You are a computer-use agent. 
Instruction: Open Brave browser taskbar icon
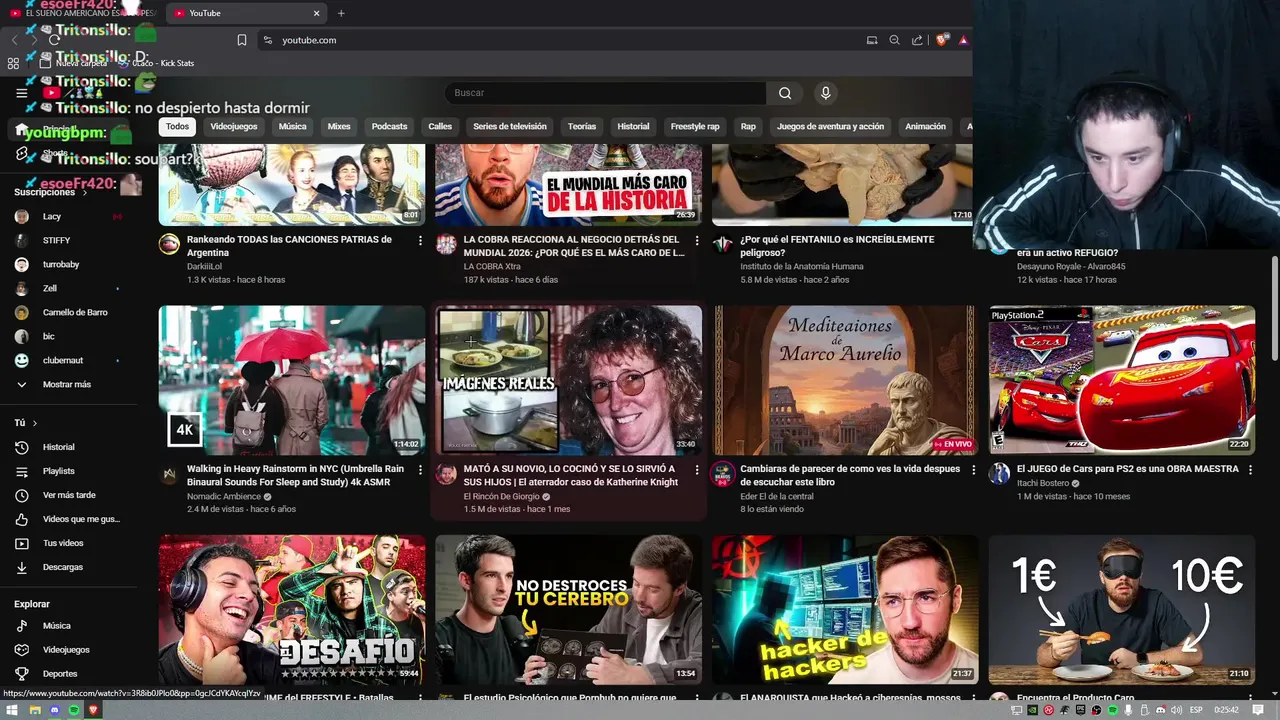94,710
